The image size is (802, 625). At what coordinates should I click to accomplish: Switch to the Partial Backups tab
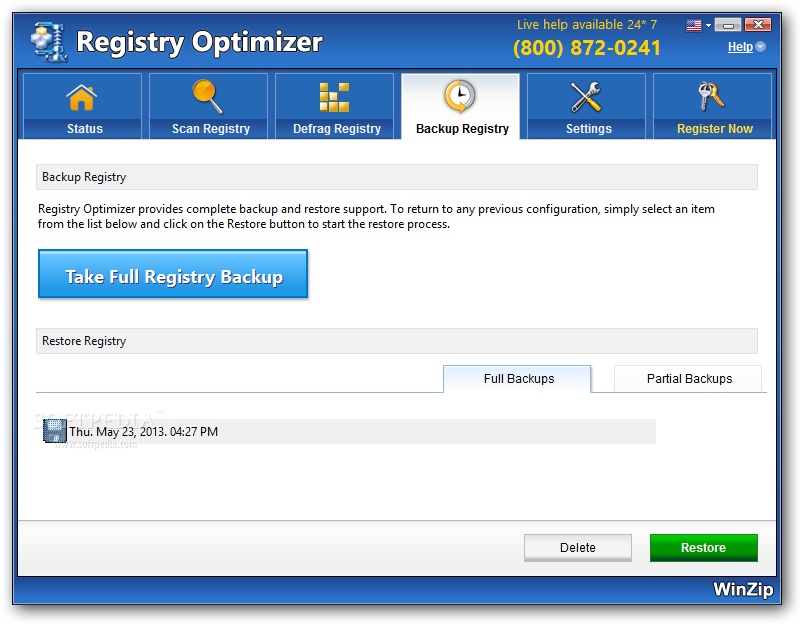coord(688,379)
